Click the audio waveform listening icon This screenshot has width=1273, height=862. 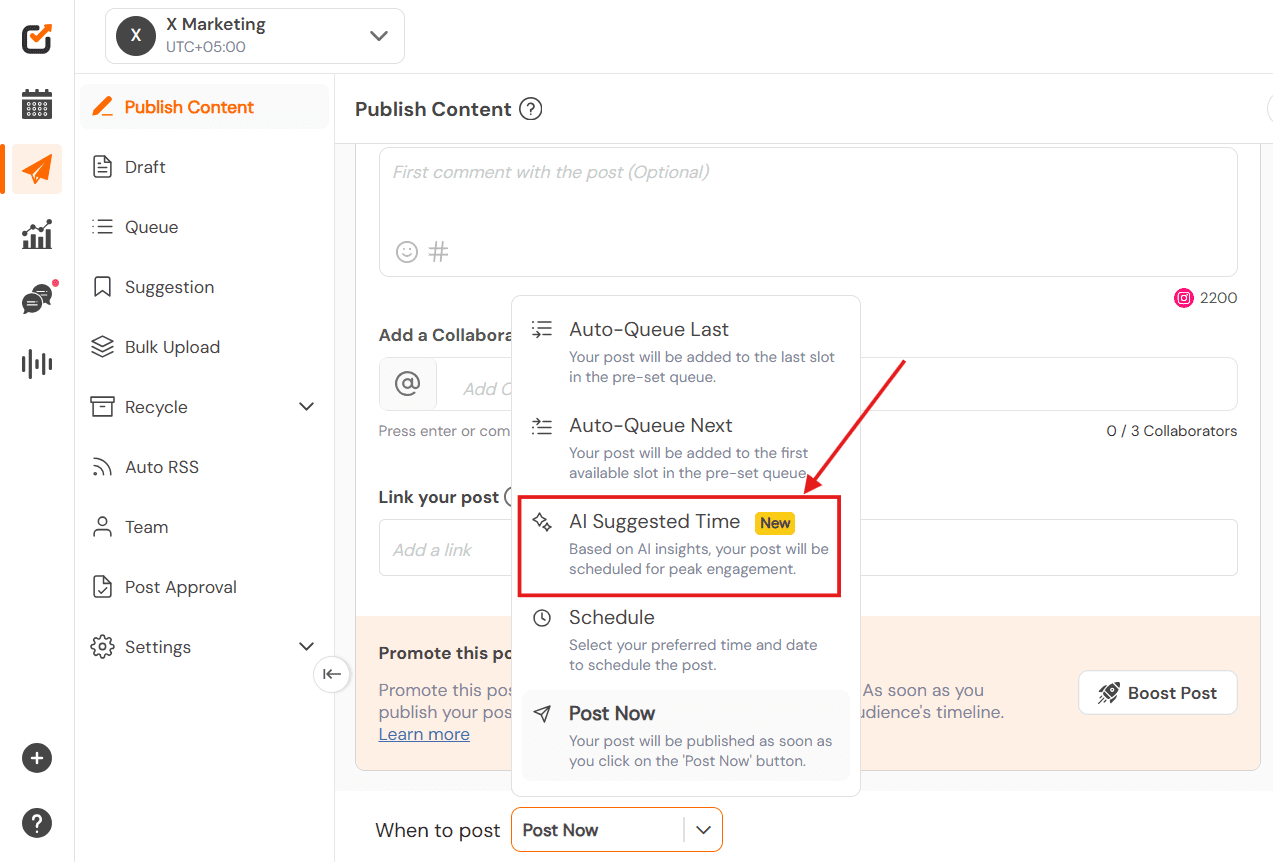click(37, 363)
